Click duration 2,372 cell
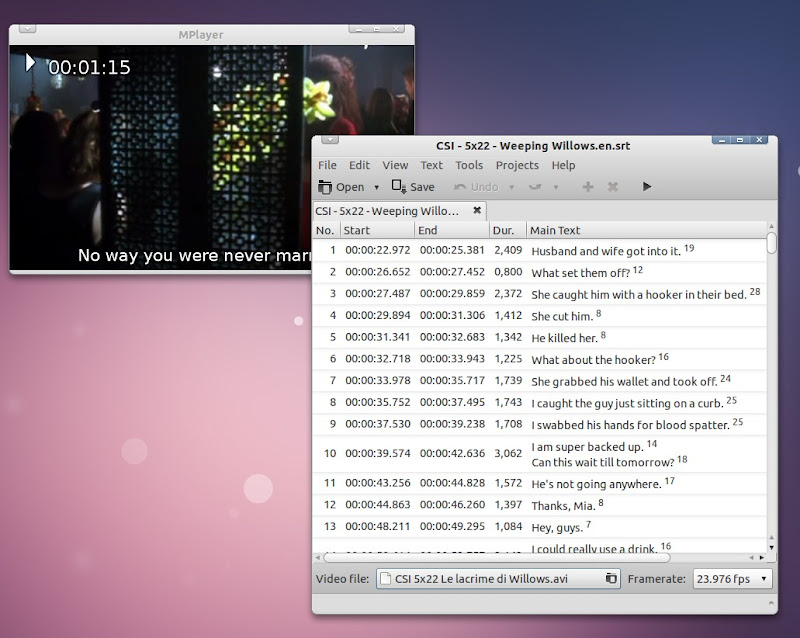Screen dimensions: 800x638 pyautogui.click(x=508, y=293)
